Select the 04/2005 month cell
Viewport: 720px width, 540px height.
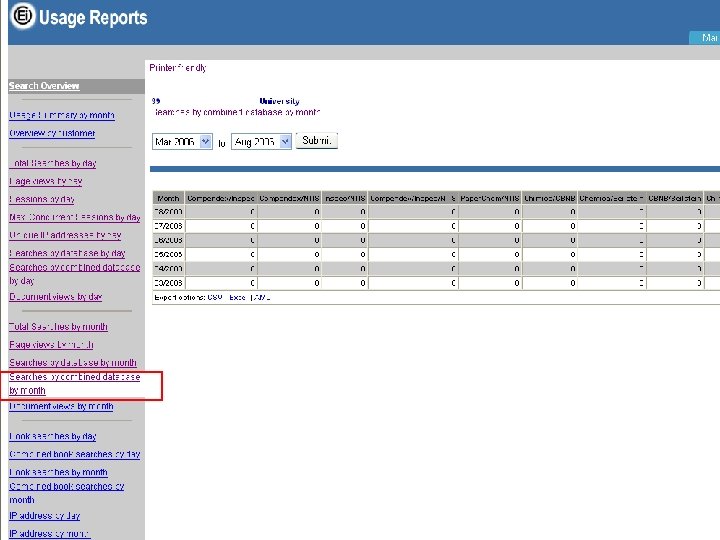point(169,269)
